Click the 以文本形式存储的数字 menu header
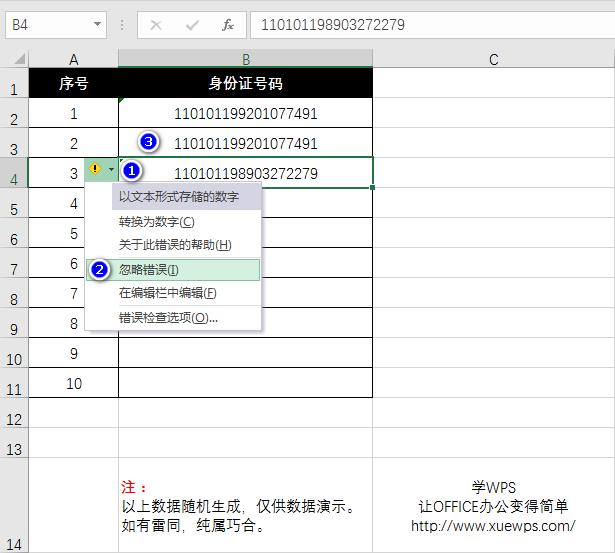This screenshot has width=615, height=553. [x=187, y=196]
